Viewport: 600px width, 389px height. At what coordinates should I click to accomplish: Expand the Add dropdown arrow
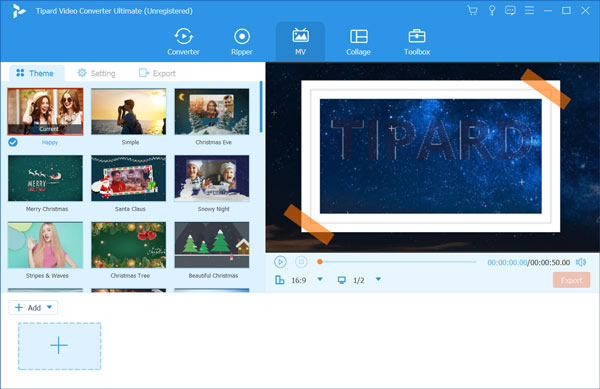pos(49,307)
